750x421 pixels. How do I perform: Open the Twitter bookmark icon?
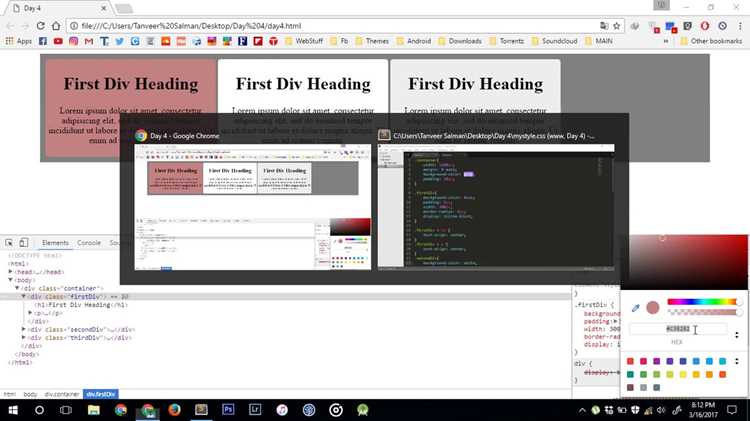coord(120,41)
